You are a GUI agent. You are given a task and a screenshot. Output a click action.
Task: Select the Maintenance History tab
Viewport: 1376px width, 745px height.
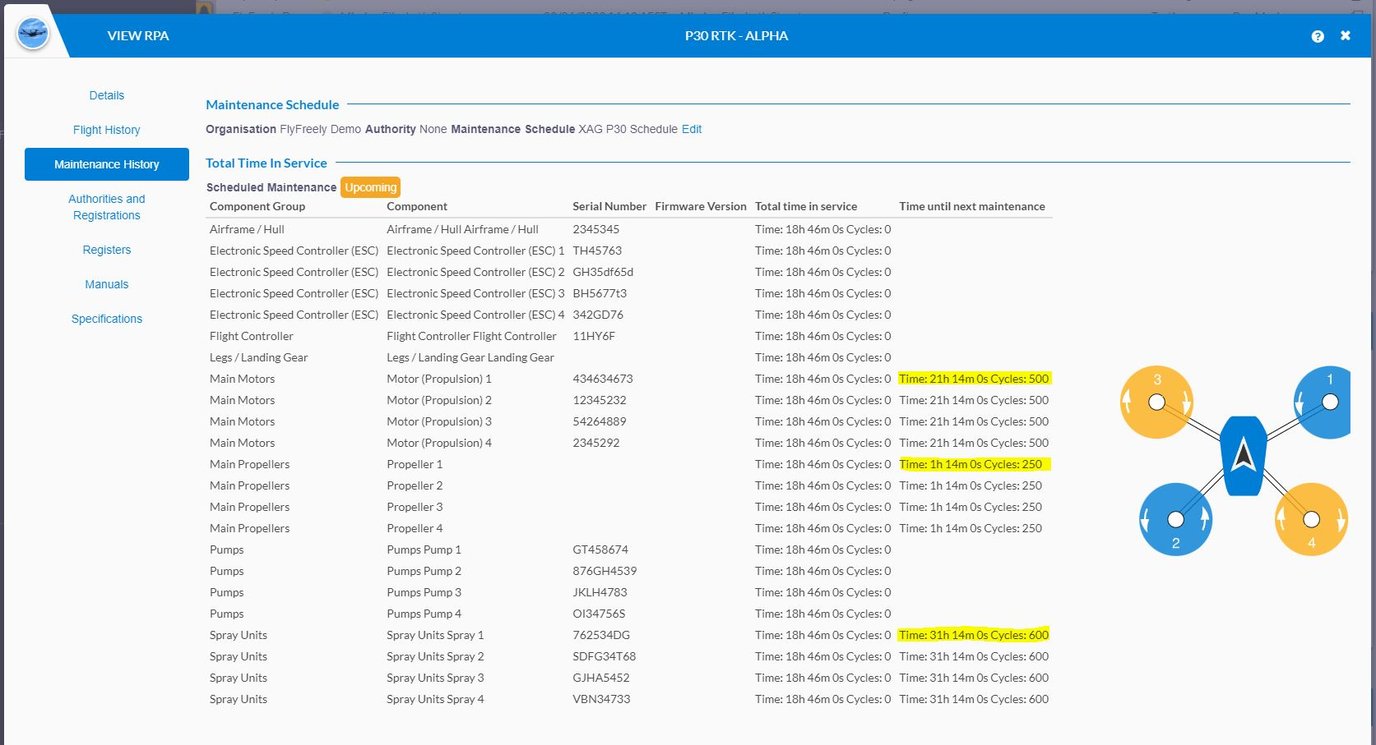coord(106,164)
